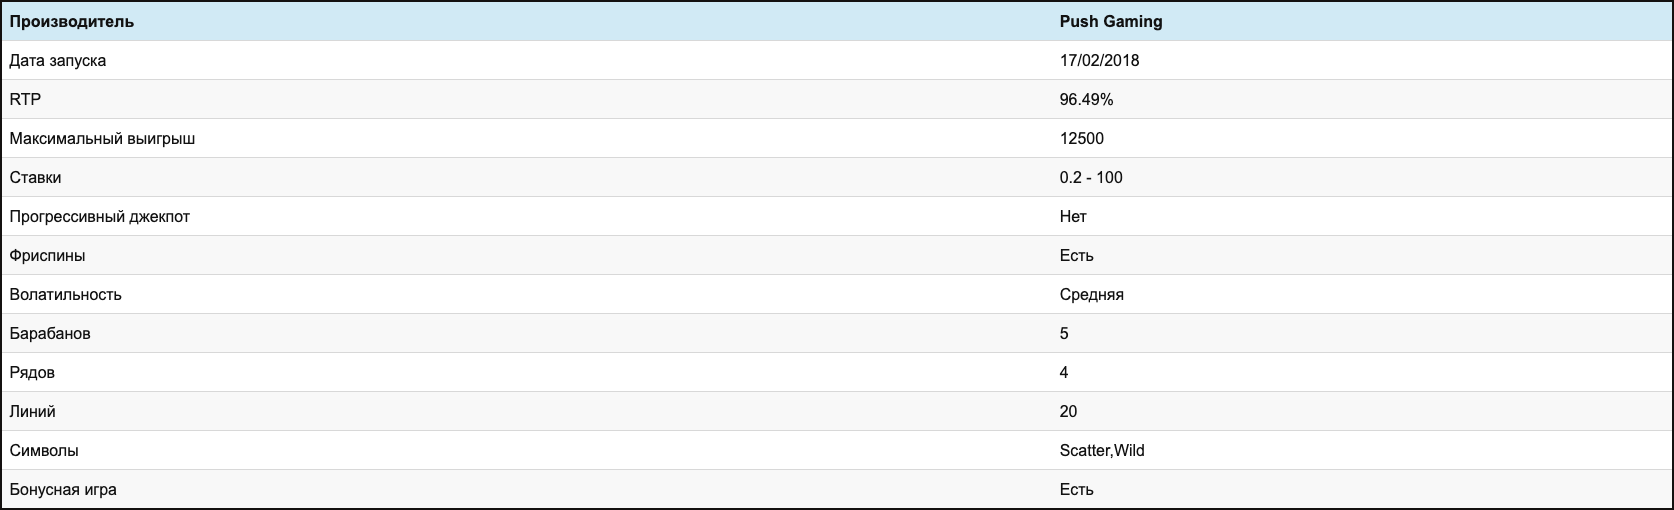Image resolution: width=1674 pixels, height=510 pixels.
Task: Click the "Бонусная игра" row label
Action: [63, 489]
